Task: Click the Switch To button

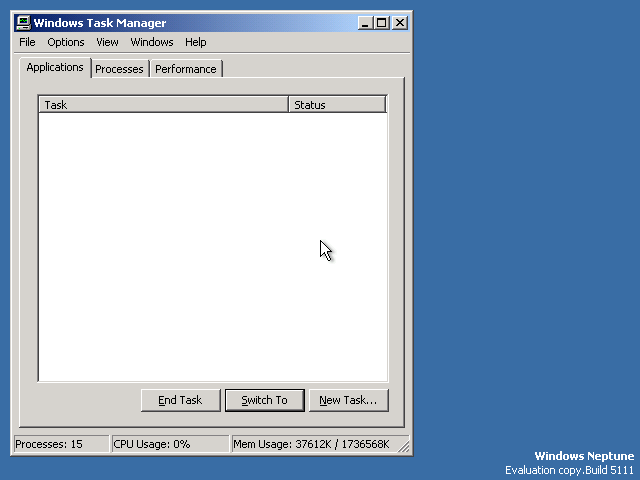Action: click(x=264, y=400)
